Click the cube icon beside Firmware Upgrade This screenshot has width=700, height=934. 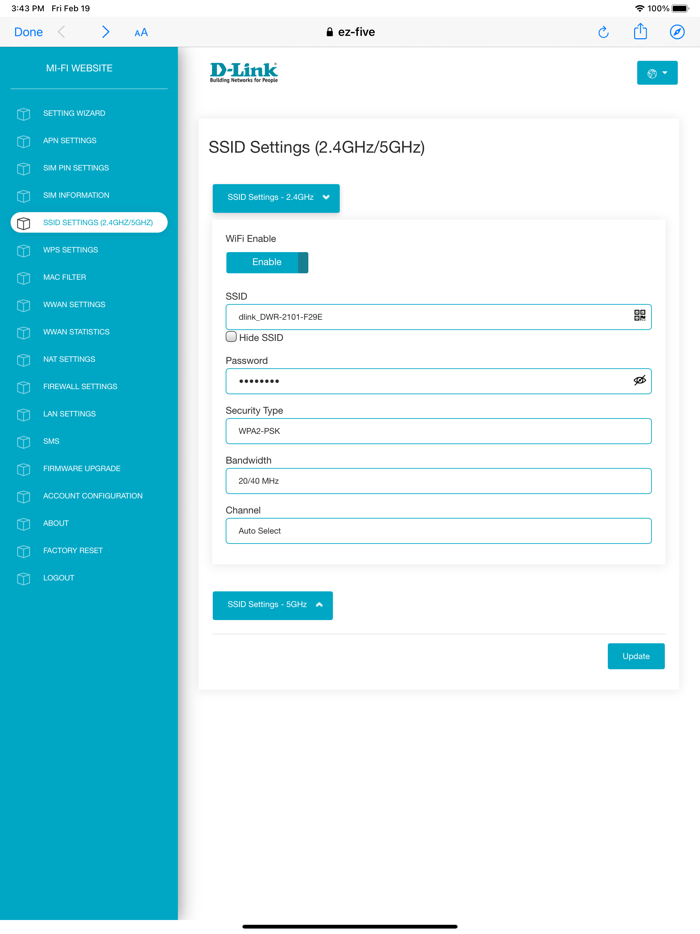pos(23,469)
